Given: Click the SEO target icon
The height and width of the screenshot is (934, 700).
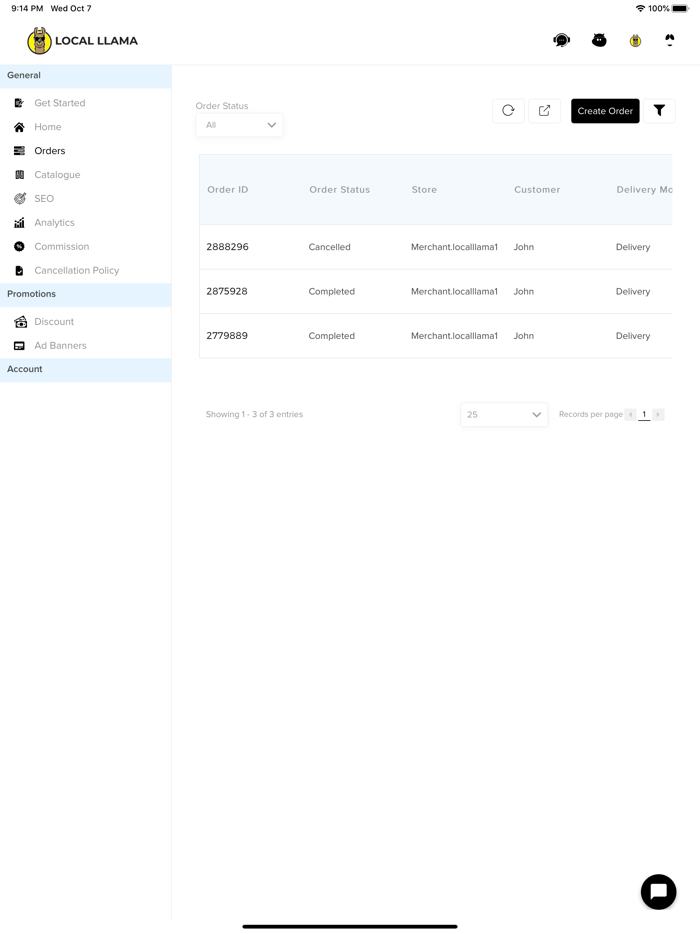Looking at the screenshot, I should (19, 198).
